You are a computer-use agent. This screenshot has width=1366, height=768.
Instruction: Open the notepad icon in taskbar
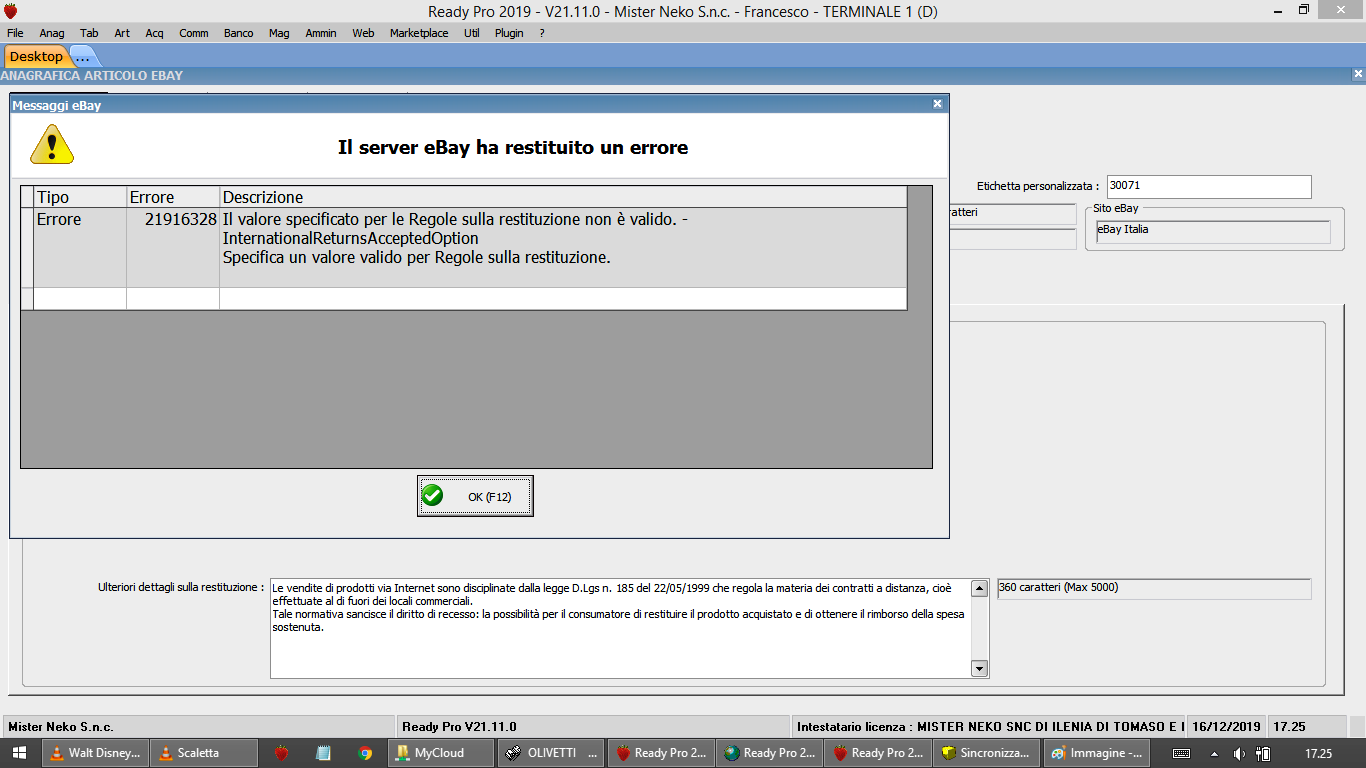[x=323, y=752]
